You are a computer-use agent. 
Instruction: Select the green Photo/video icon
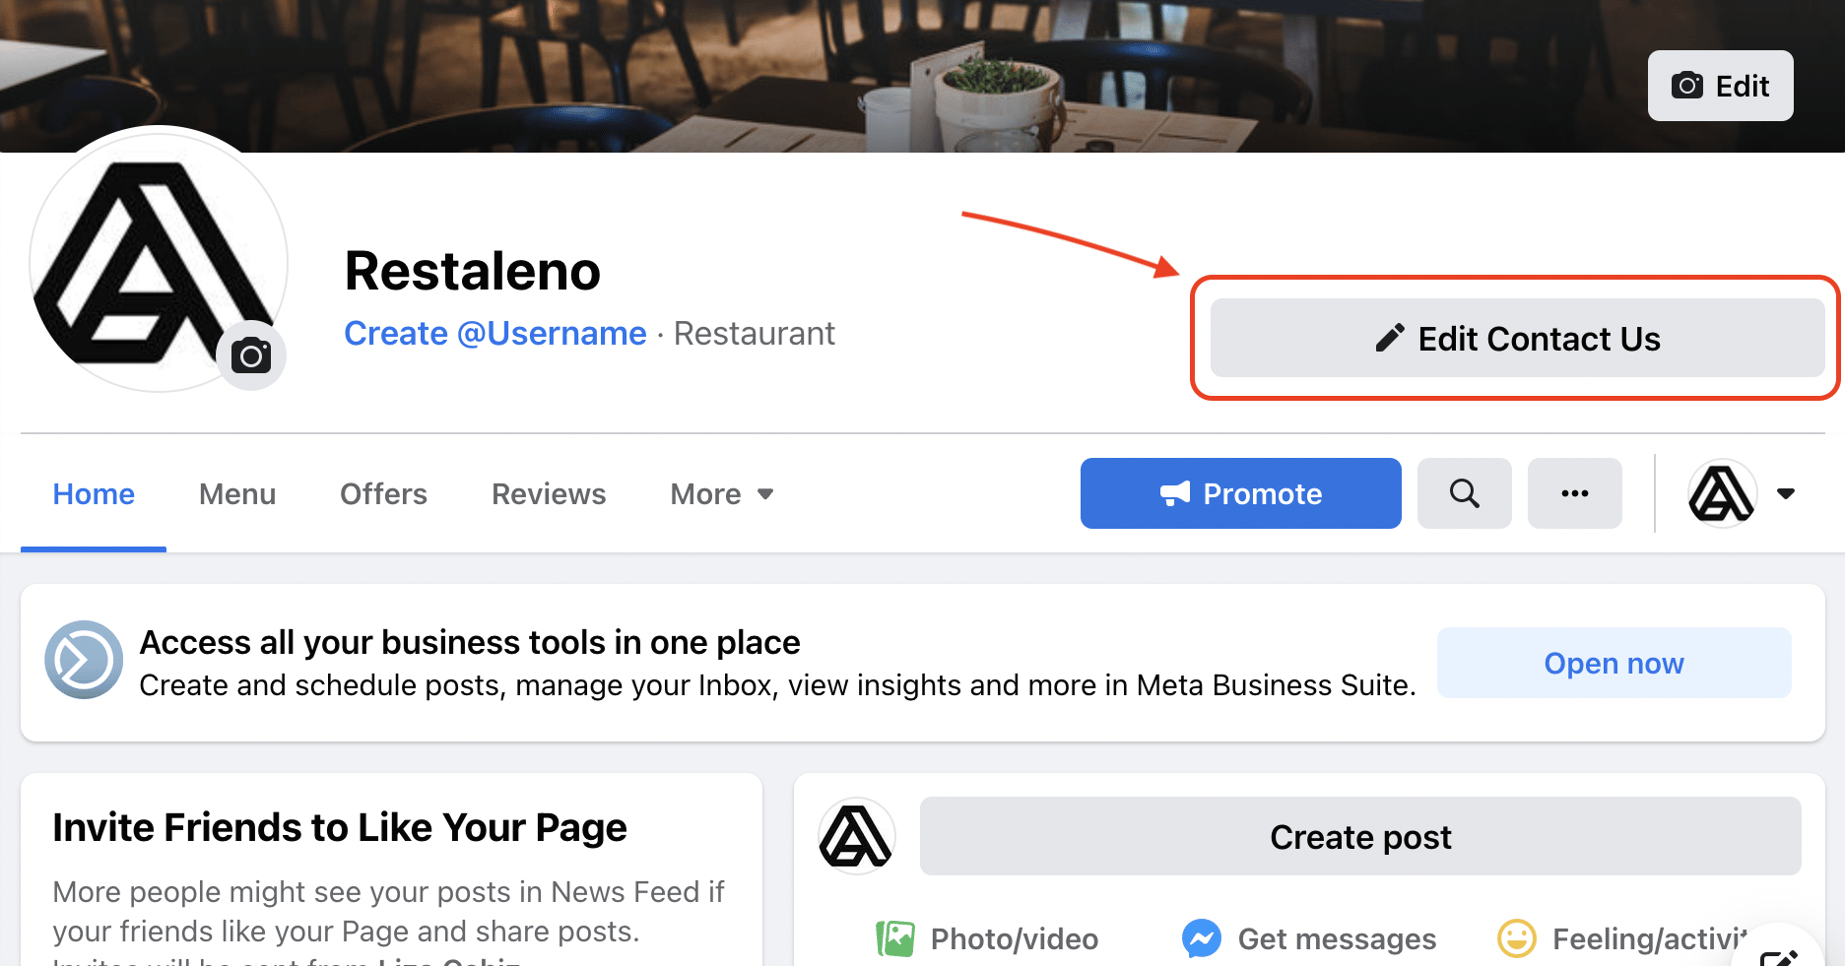click(x=898, y=938)
